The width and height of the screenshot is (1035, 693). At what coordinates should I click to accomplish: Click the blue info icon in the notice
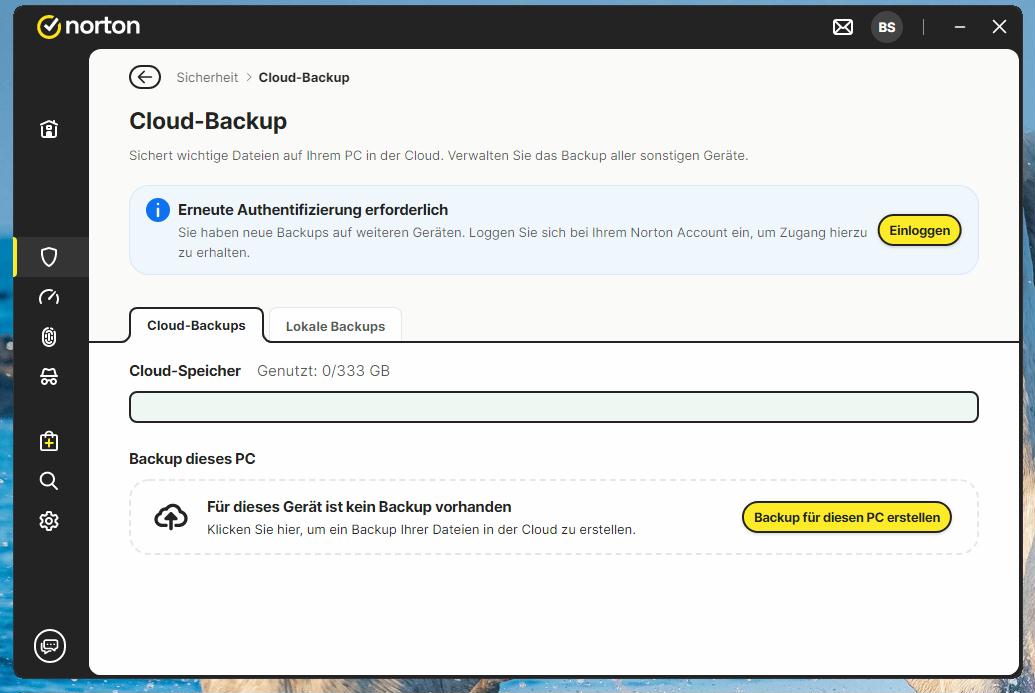coord(157,210)
